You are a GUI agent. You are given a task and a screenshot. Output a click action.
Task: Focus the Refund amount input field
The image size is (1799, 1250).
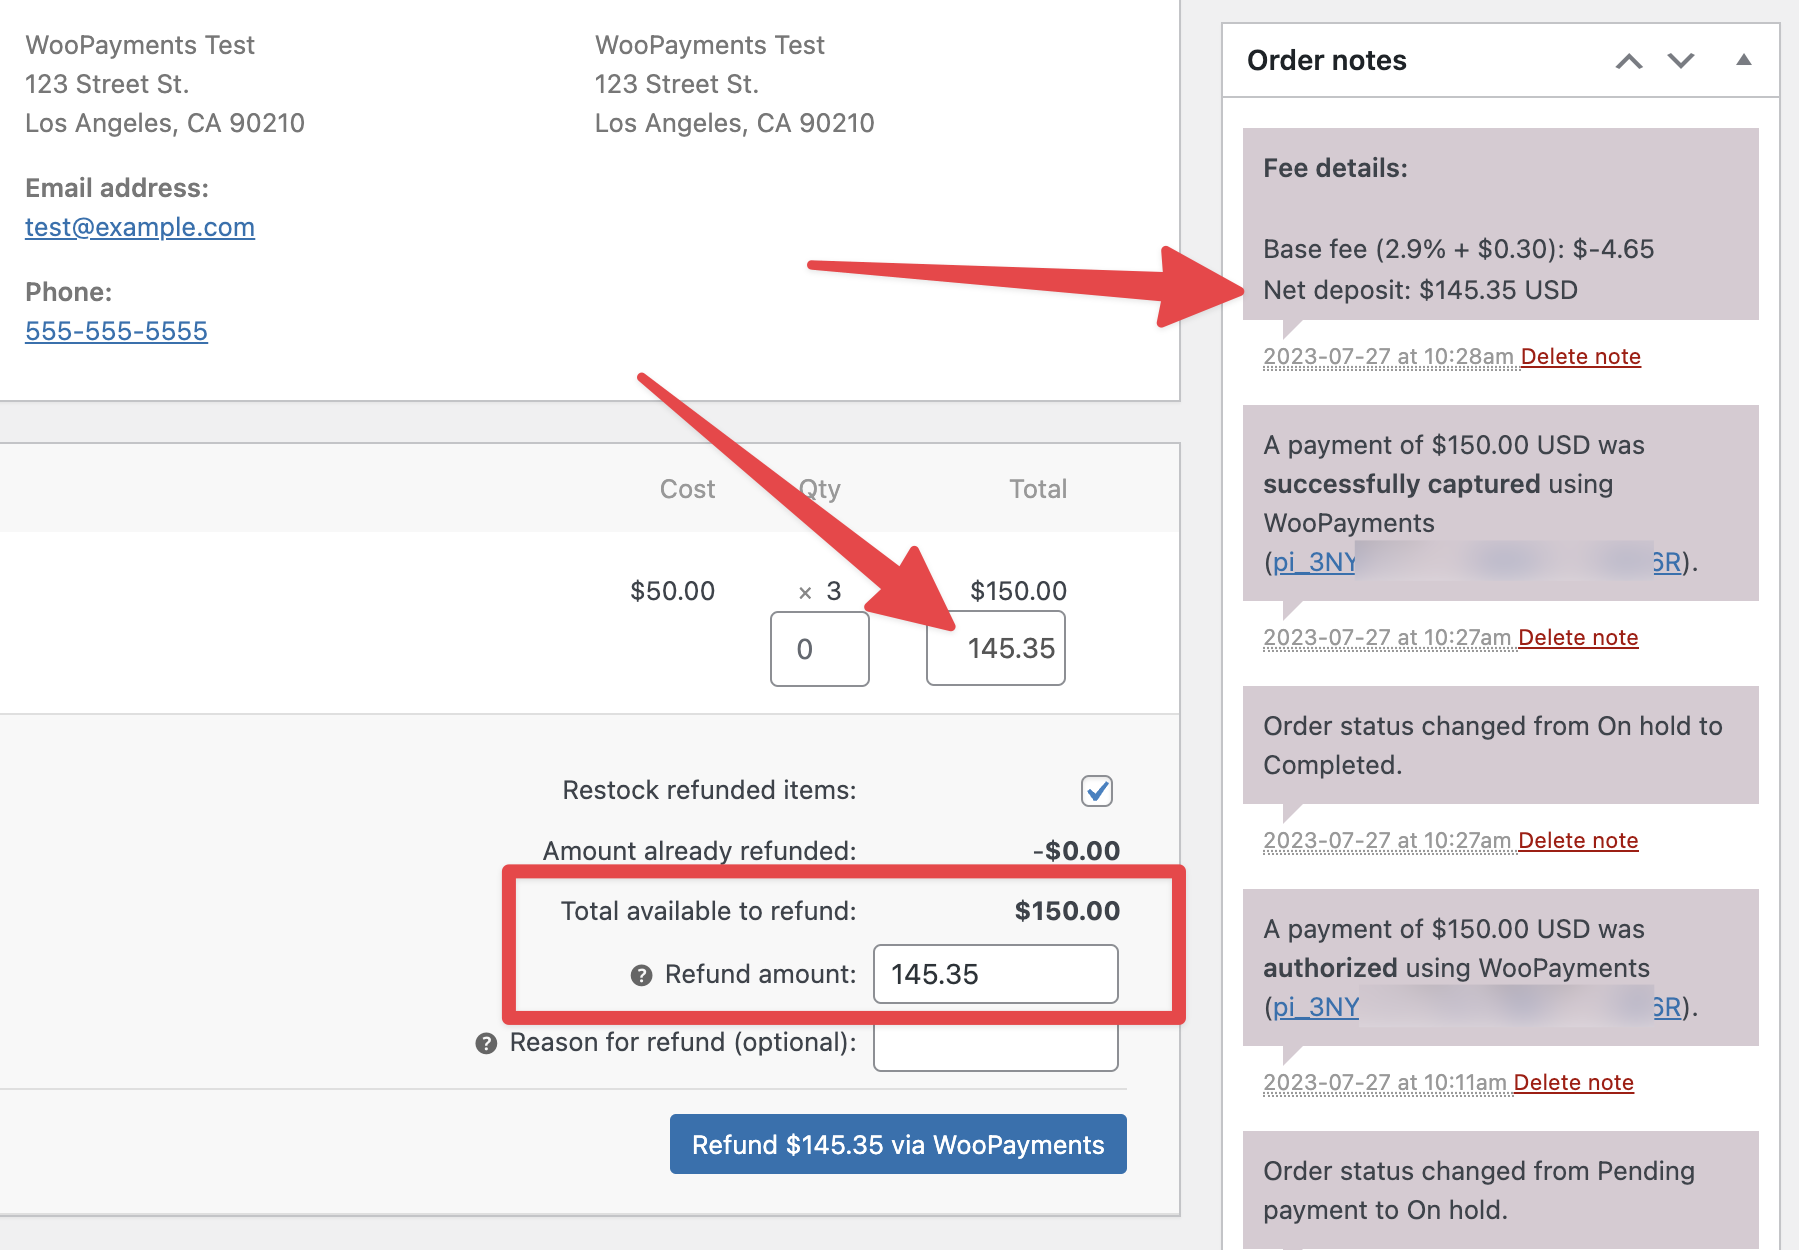(996, 974)
